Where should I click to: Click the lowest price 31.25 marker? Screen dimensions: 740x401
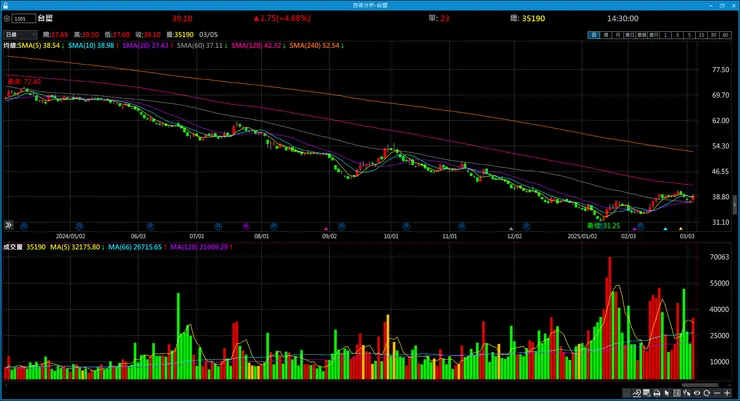click(604, 226)
